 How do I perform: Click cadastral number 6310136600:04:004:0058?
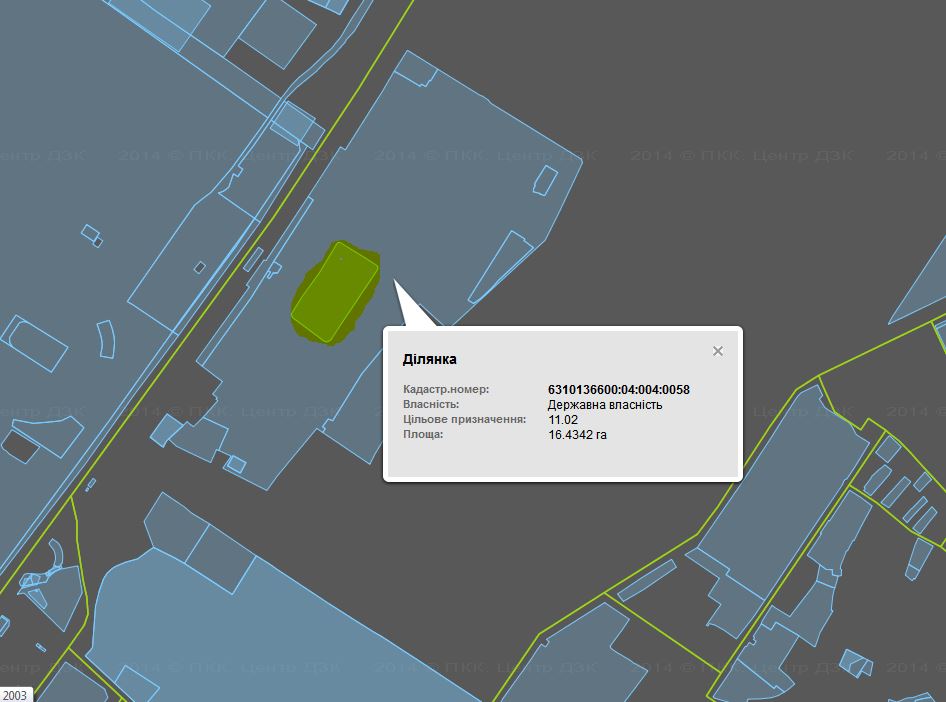pos(618,390)
